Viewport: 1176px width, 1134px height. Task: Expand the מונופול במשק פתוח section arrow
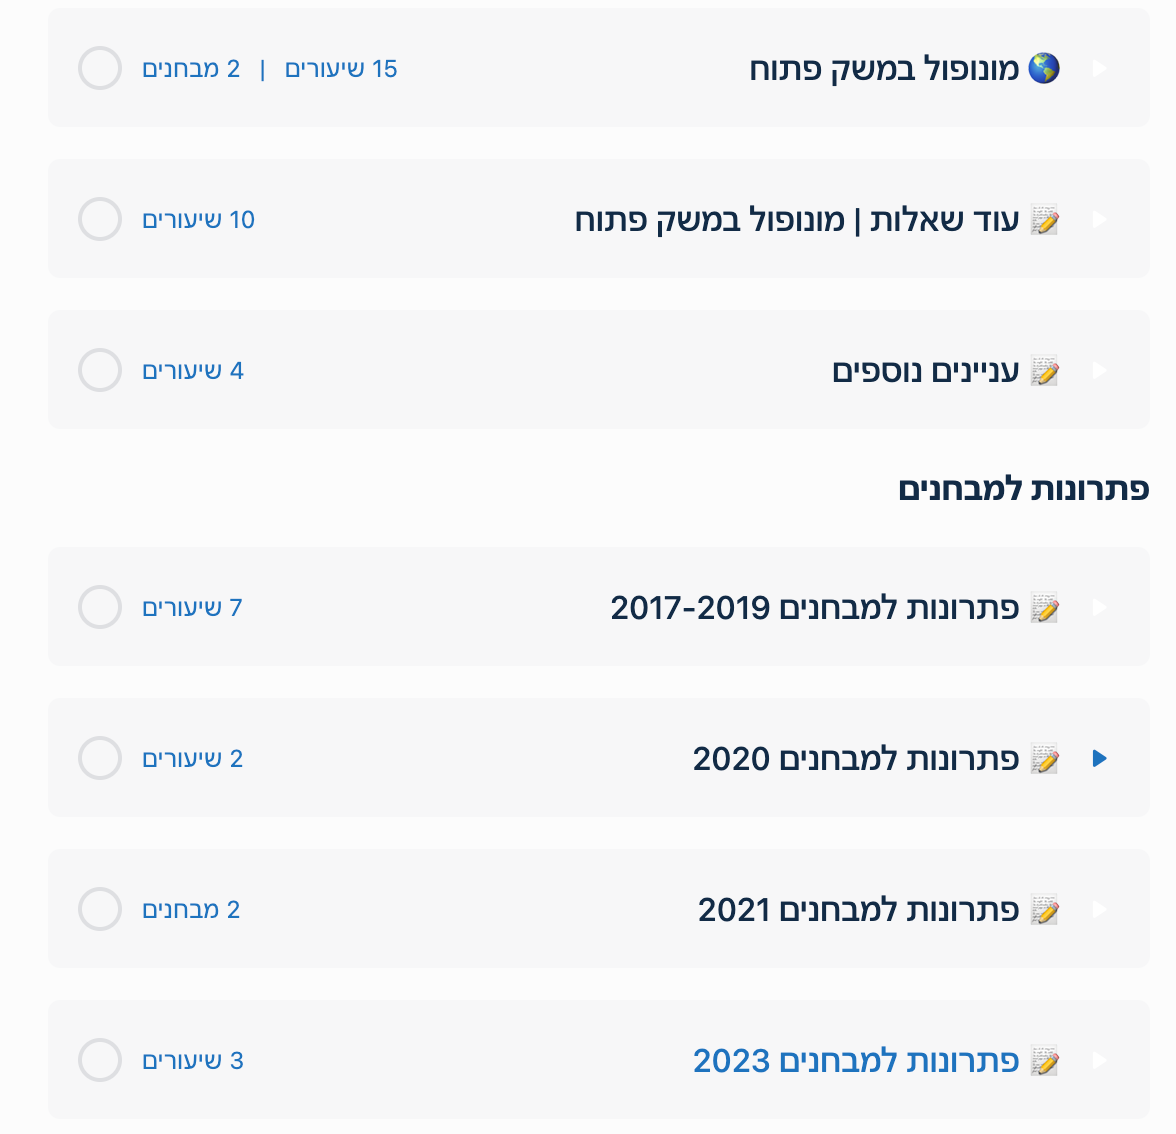point(1100,68)
